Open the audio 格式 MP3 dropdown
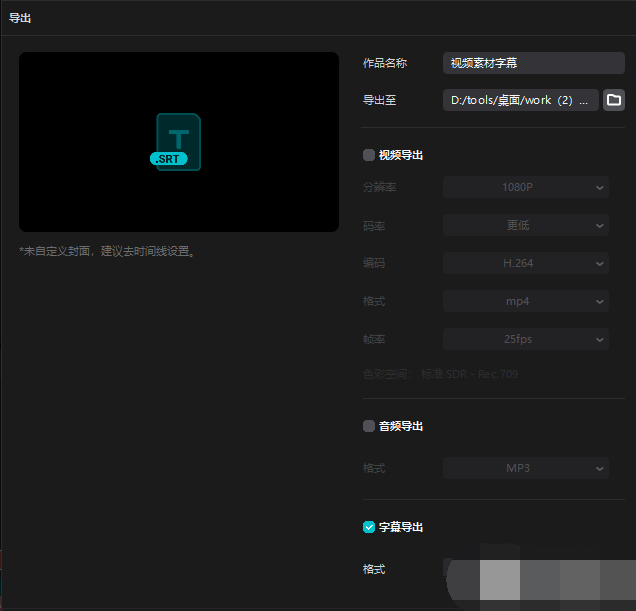The height and width of the screenshot is (611, 636). coord(526,468)
